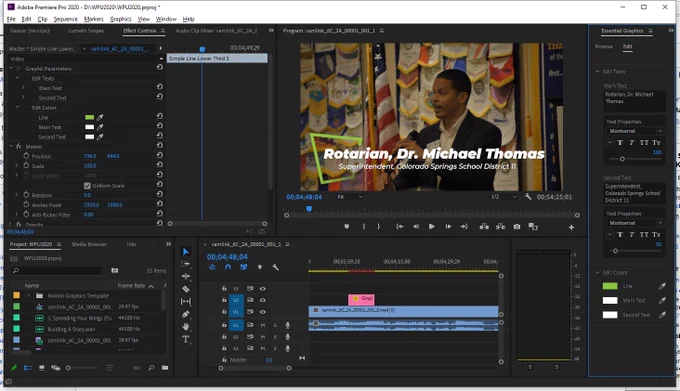The height and width of the screenshot is (391, 680).
Task: Open the Sequence menu
Action: (x=65, y=19)
